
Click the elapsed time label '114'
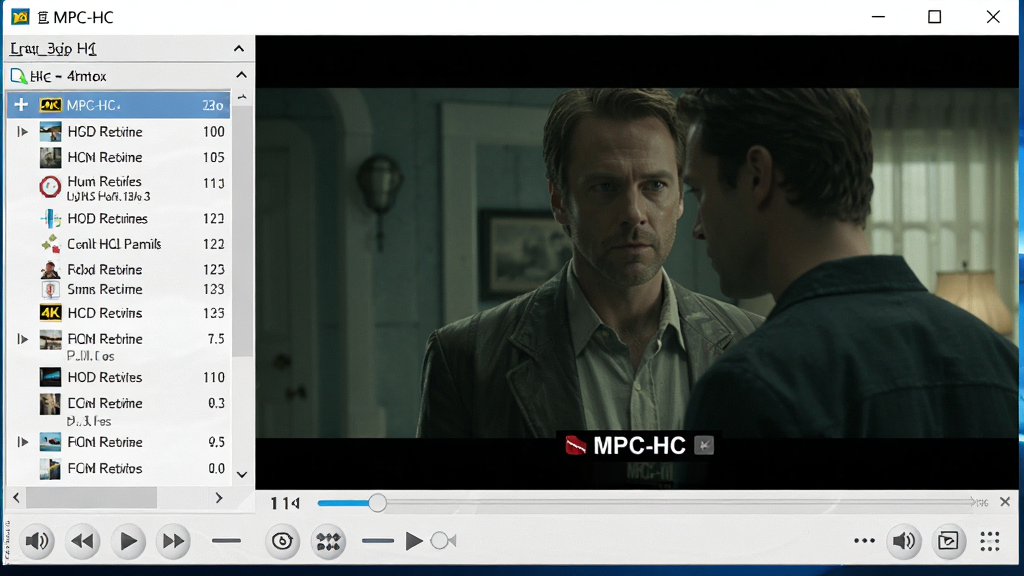[x=285, y=503]
